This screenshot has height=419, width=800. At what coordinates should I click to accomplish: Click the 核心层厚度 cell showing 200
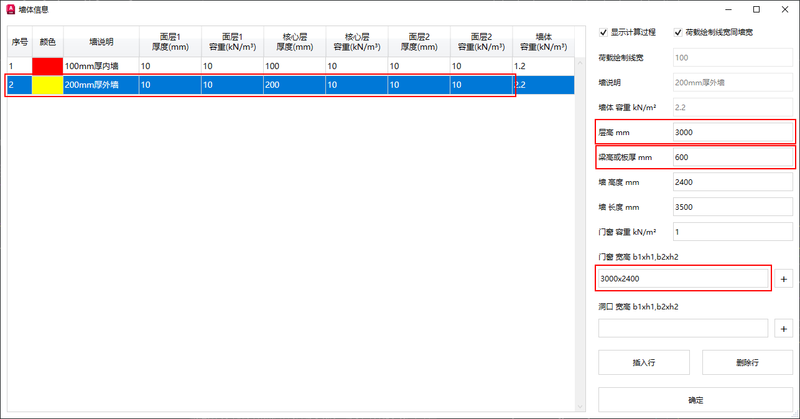(294, 85)
